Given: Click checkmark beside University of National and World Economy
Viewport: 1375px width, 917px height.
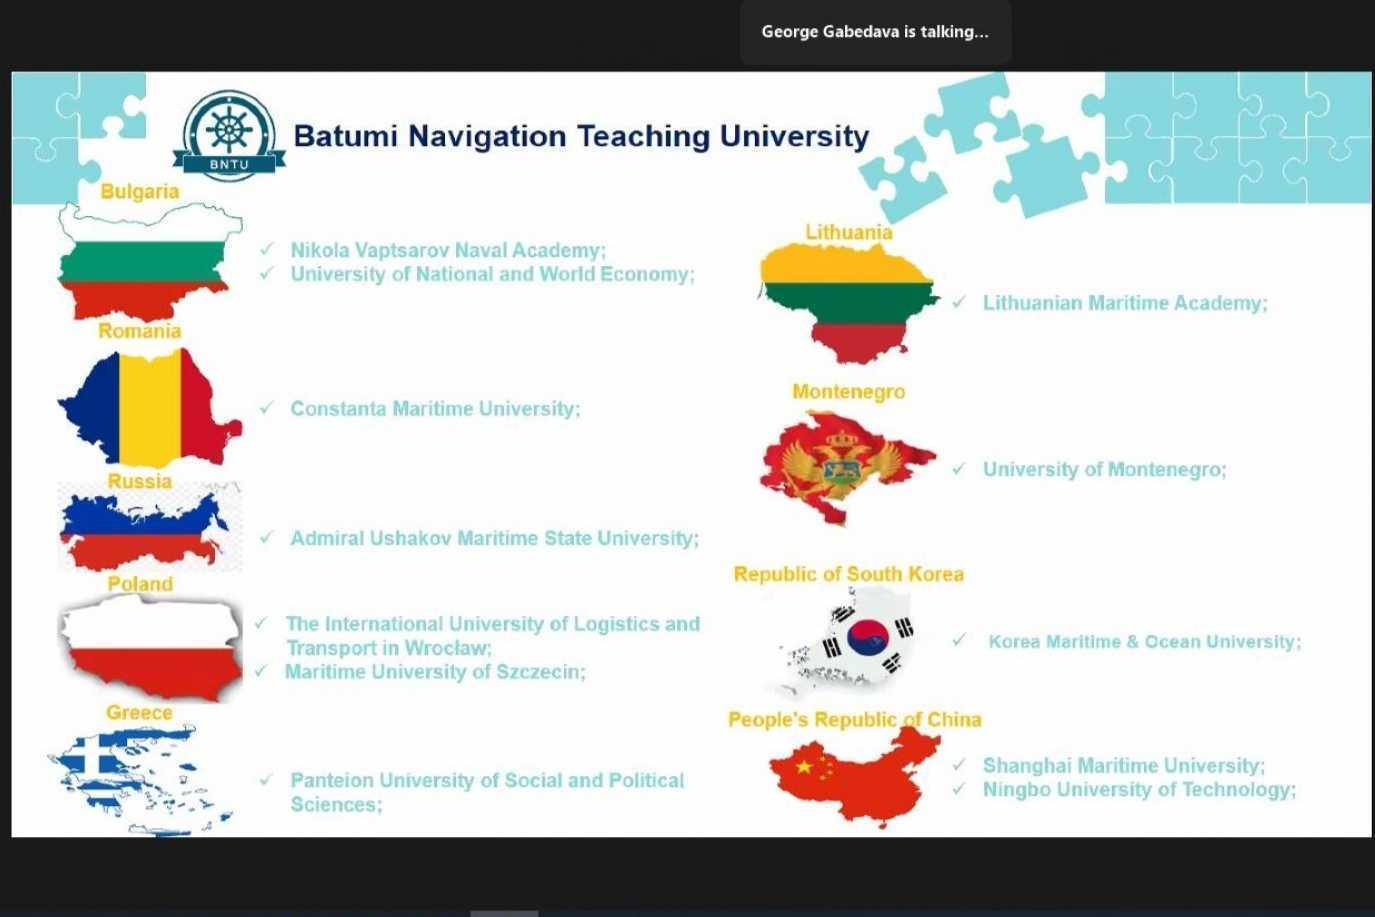Looking at the screenshot, I should tap(267, 273).
